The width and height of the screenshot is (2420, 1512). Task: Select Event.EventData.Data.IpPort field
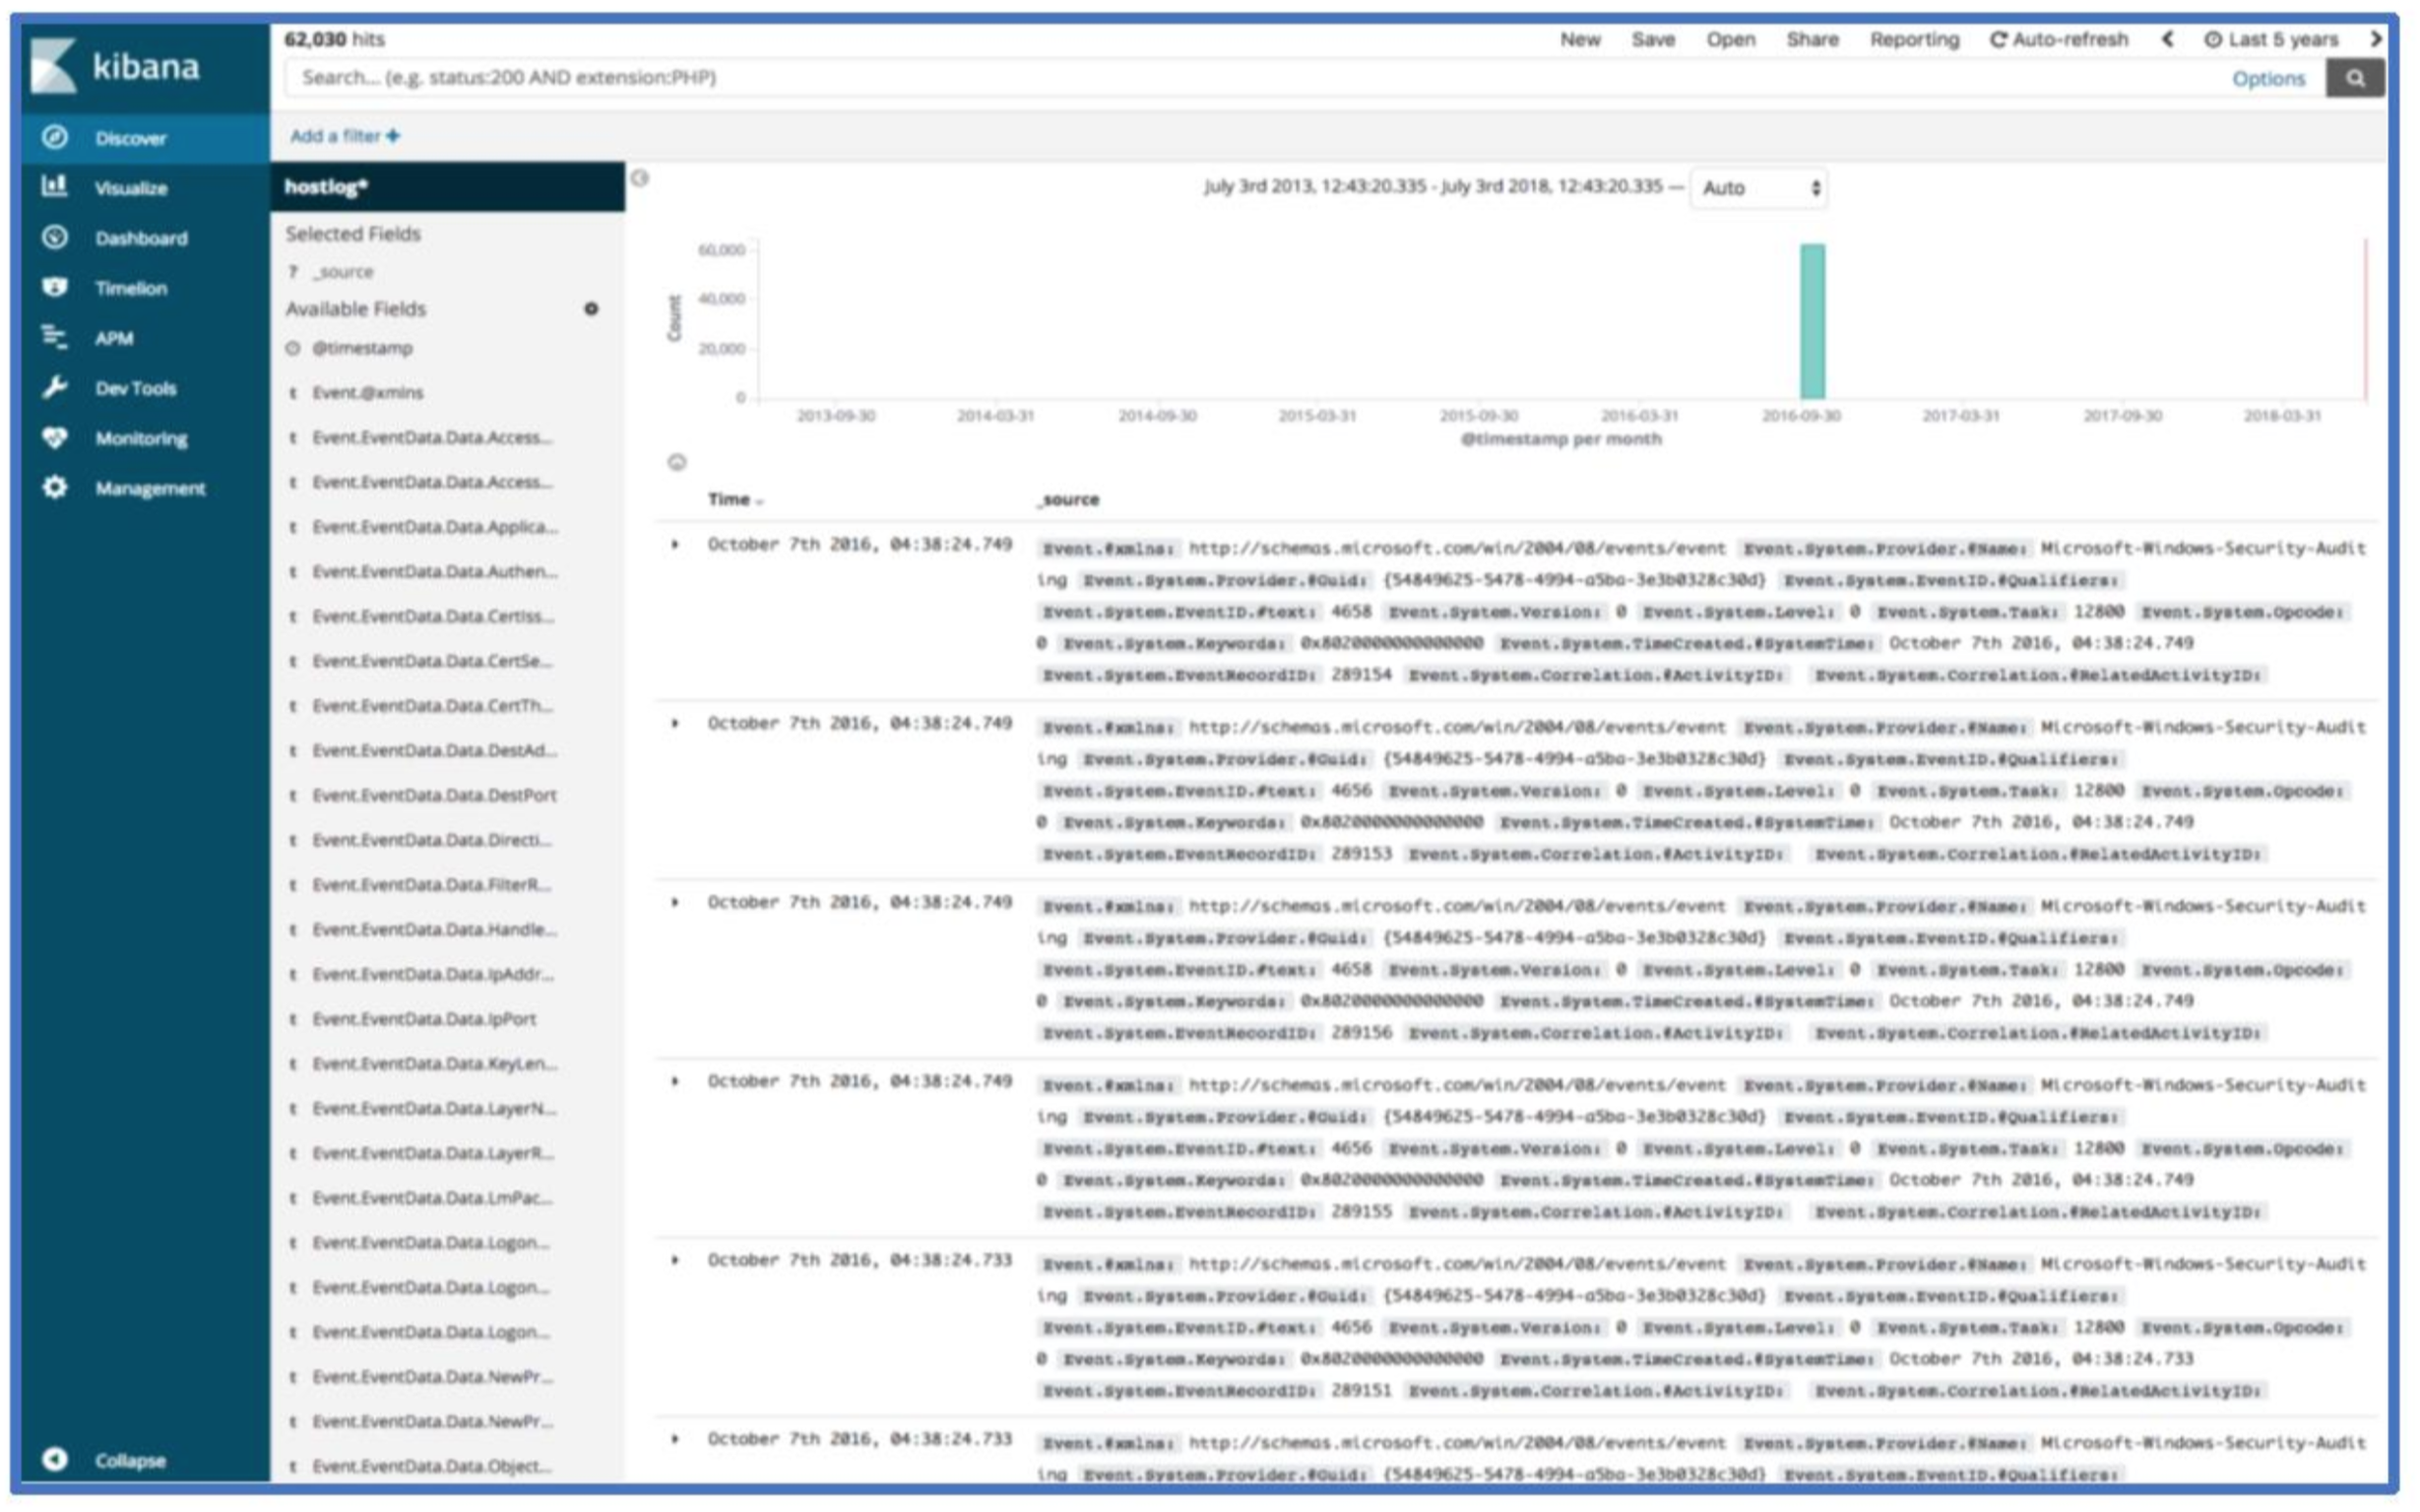pyautogui.click(x=424, y=1019)
